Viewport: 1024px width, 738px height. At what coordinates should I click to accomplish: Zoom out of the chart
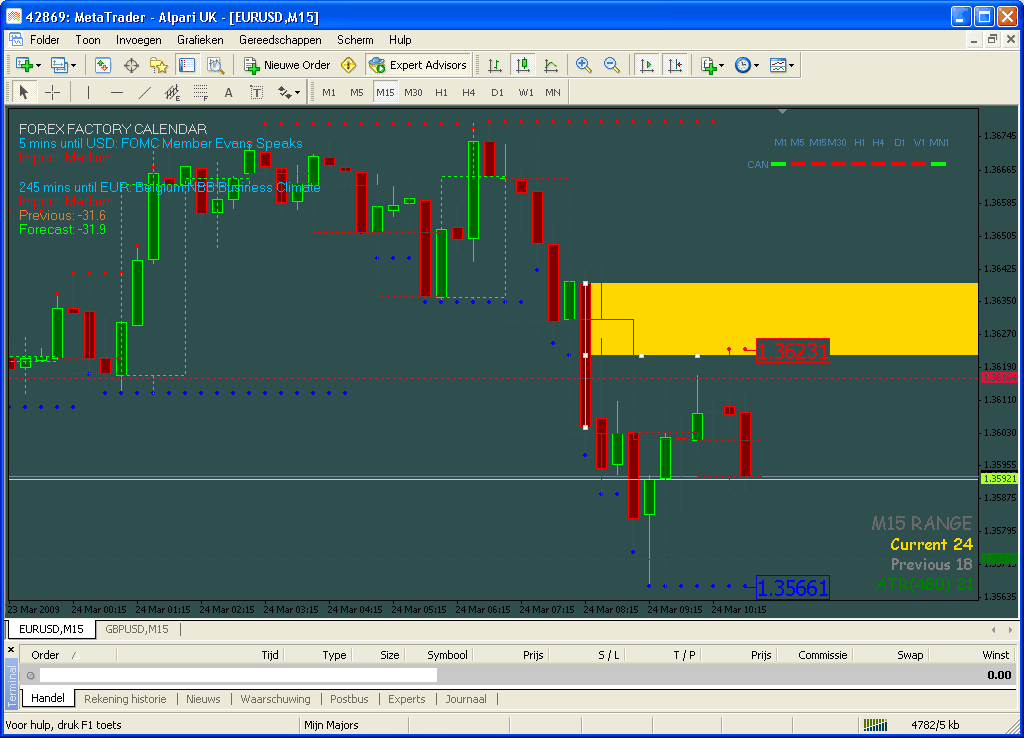click(x=611, y=65)
